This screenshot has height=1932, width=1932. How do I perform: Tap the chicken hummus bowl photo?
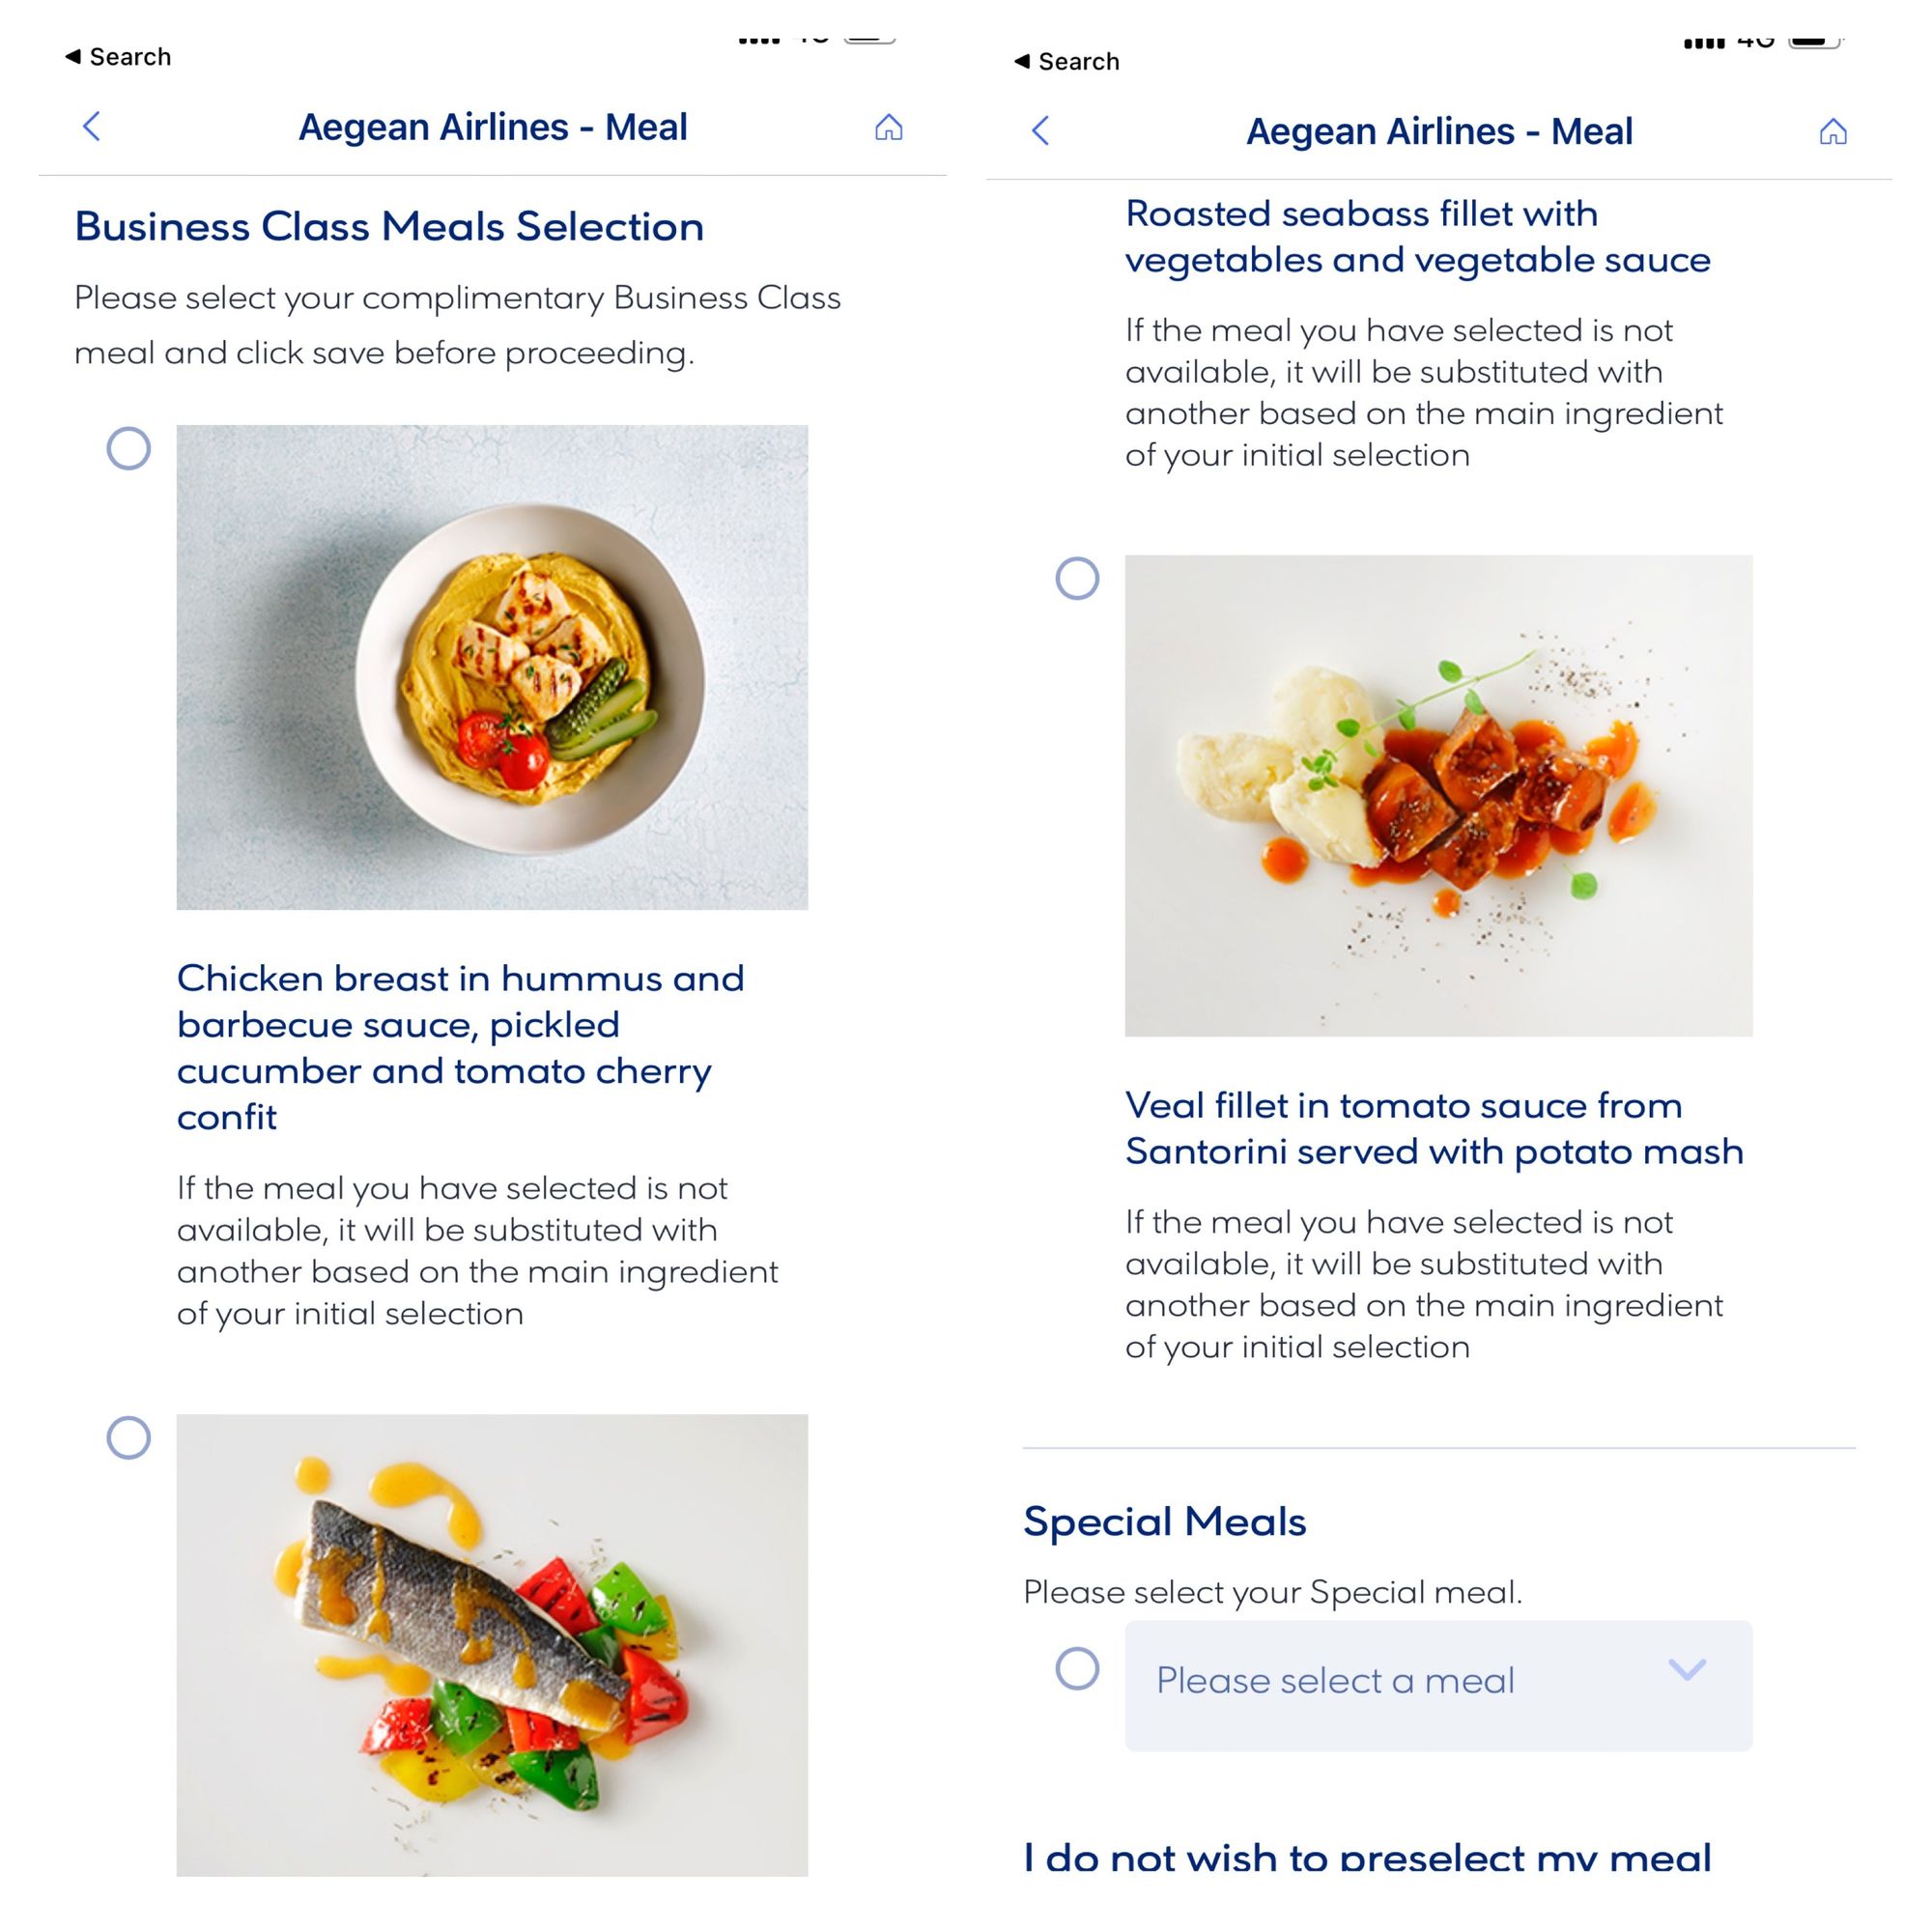492,667
